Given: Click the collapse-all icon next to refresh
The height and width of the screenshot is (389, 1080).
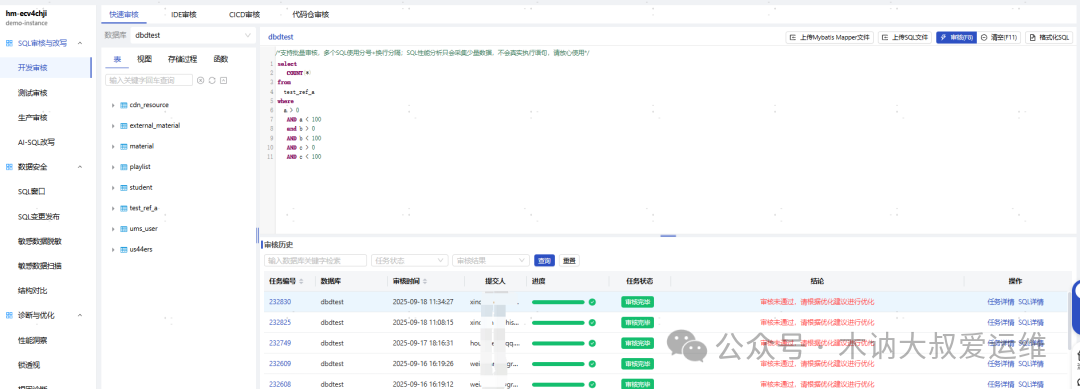Looking at the screenshot, I should point(224,81).
